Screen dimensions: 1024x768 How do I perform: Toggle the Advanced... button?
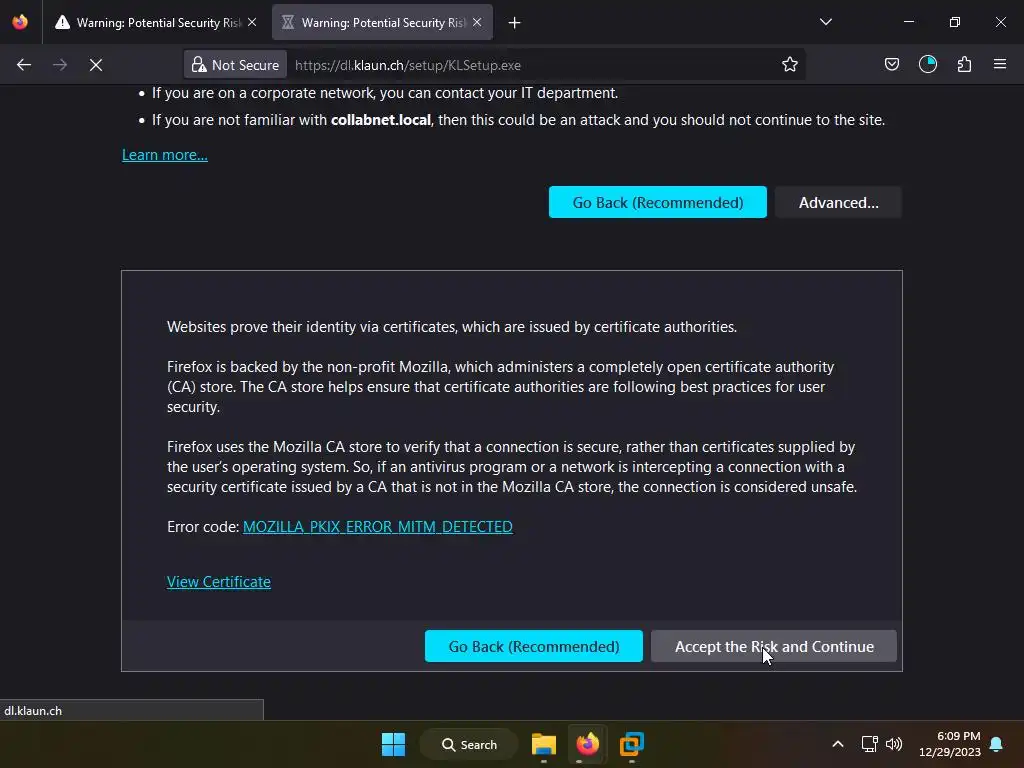click(839, 202)
